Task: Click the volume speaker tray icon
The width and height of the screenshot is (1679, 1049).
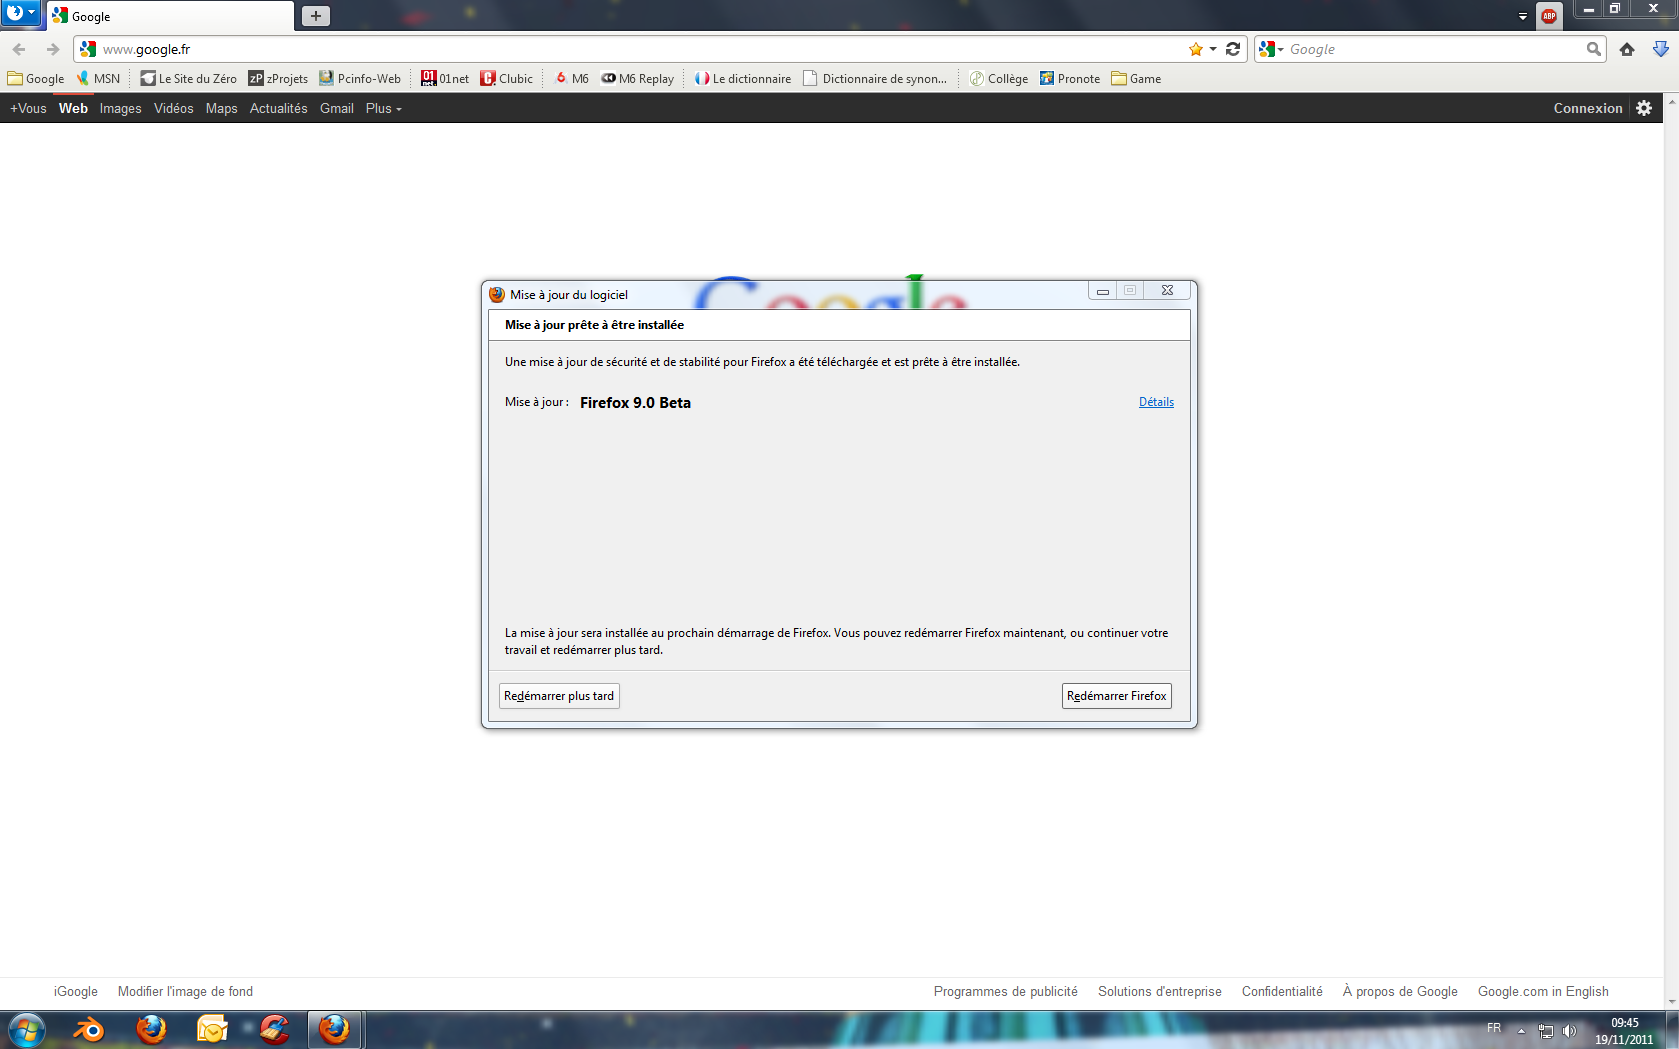Action: tap(1569, 1031)
